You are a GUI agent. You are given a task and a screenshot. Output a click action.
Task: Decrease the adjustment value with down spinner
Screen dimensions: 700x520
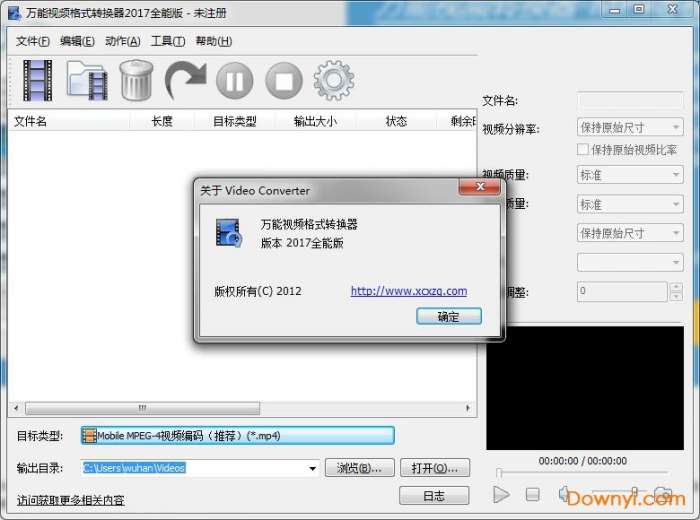click(676, 296)
